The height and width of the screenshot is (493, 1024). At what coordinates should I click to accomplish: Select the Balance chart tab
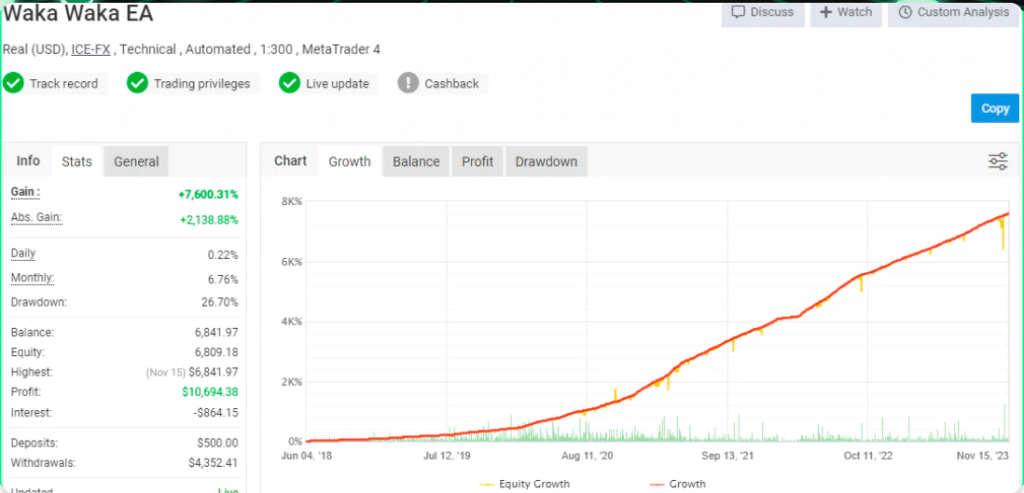pyautogui.click(x=415, y=162)
